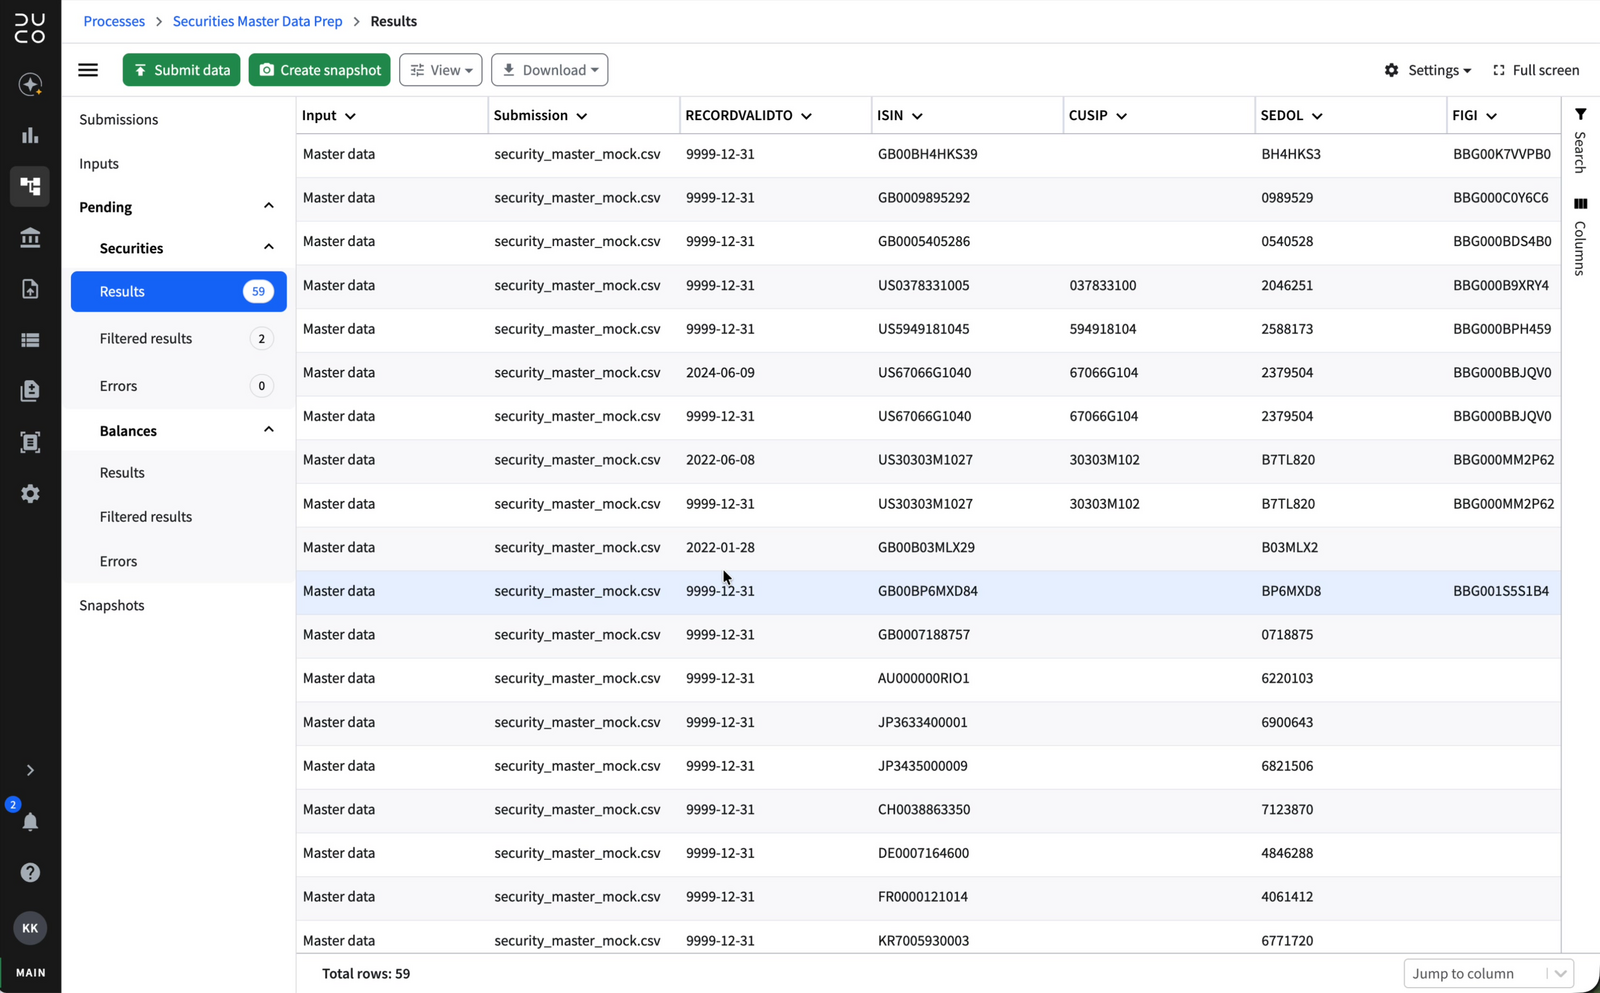Collapse the Balances section chevron

pyautogui.click(x=268, y=430)
